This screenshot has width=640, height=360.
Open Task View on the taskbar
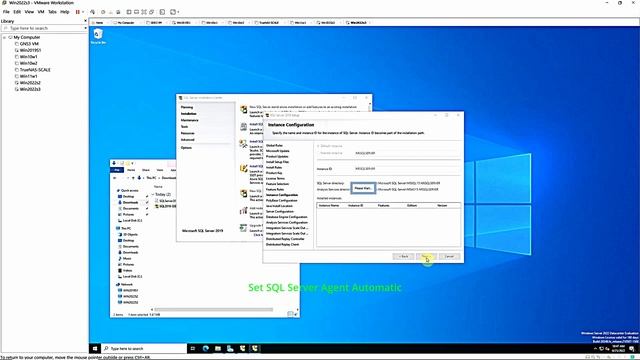click(193, 349)
